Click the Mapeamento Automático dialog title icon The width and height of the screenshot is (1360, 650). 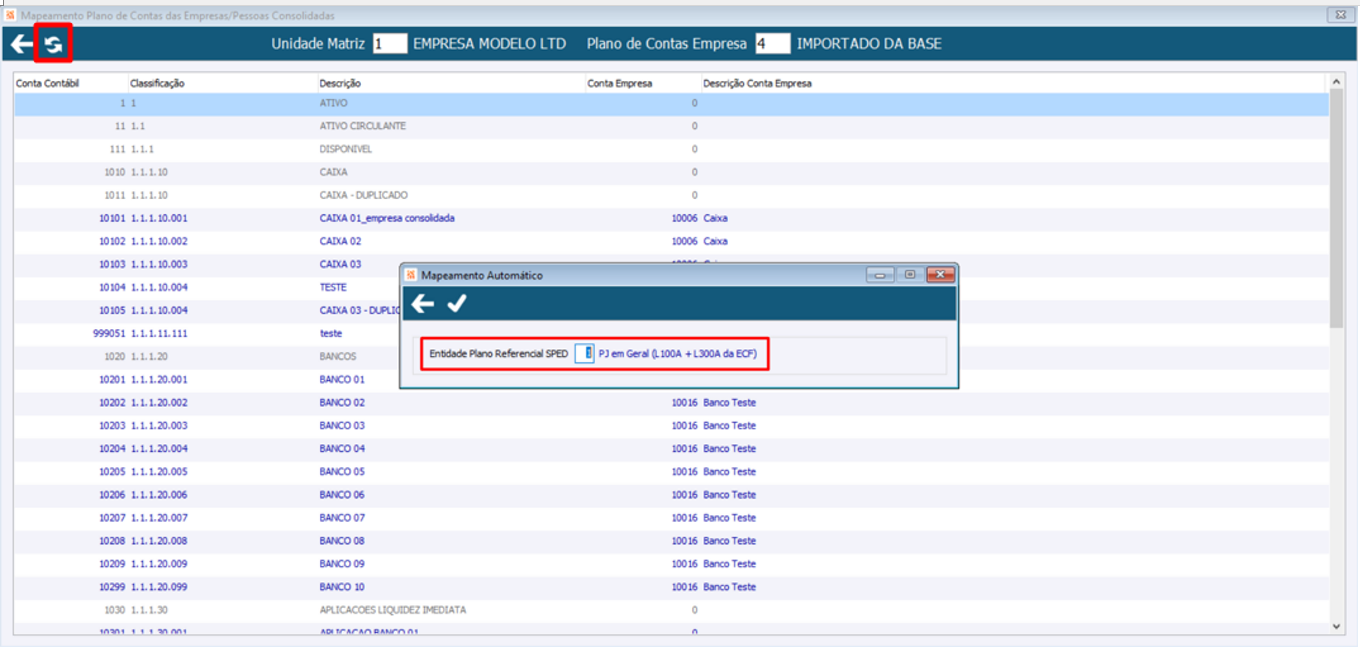click(x=410, y=275)
